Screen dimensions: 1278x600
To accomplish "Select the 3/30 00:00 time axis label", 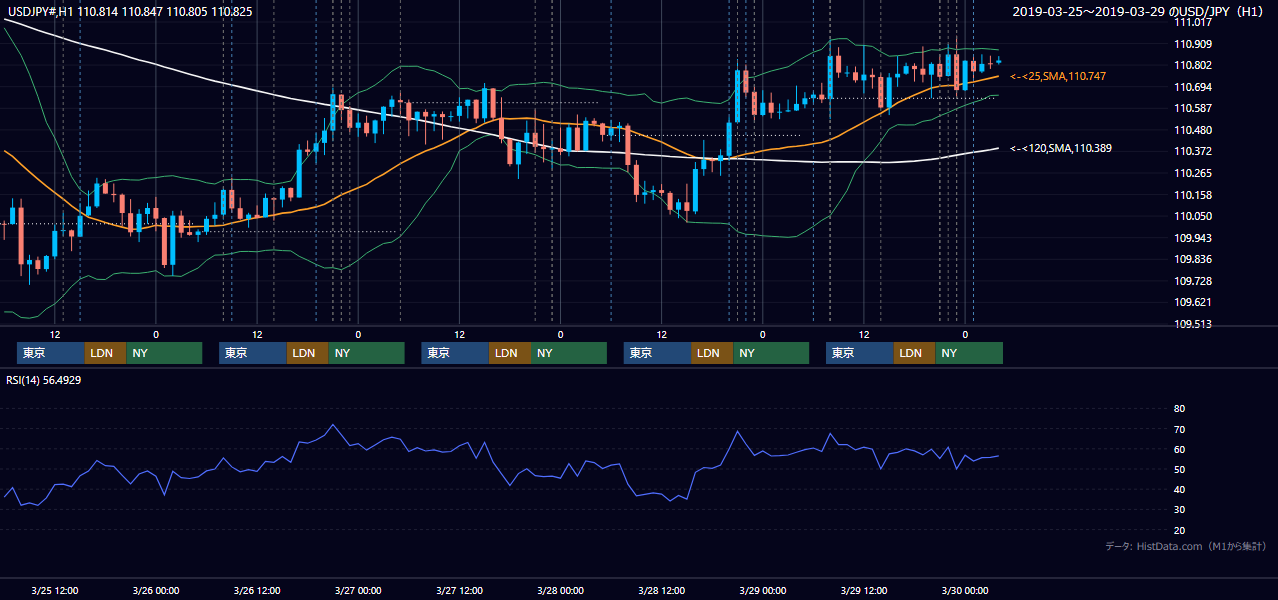I will pyautogui.click(x=965, y=590).
